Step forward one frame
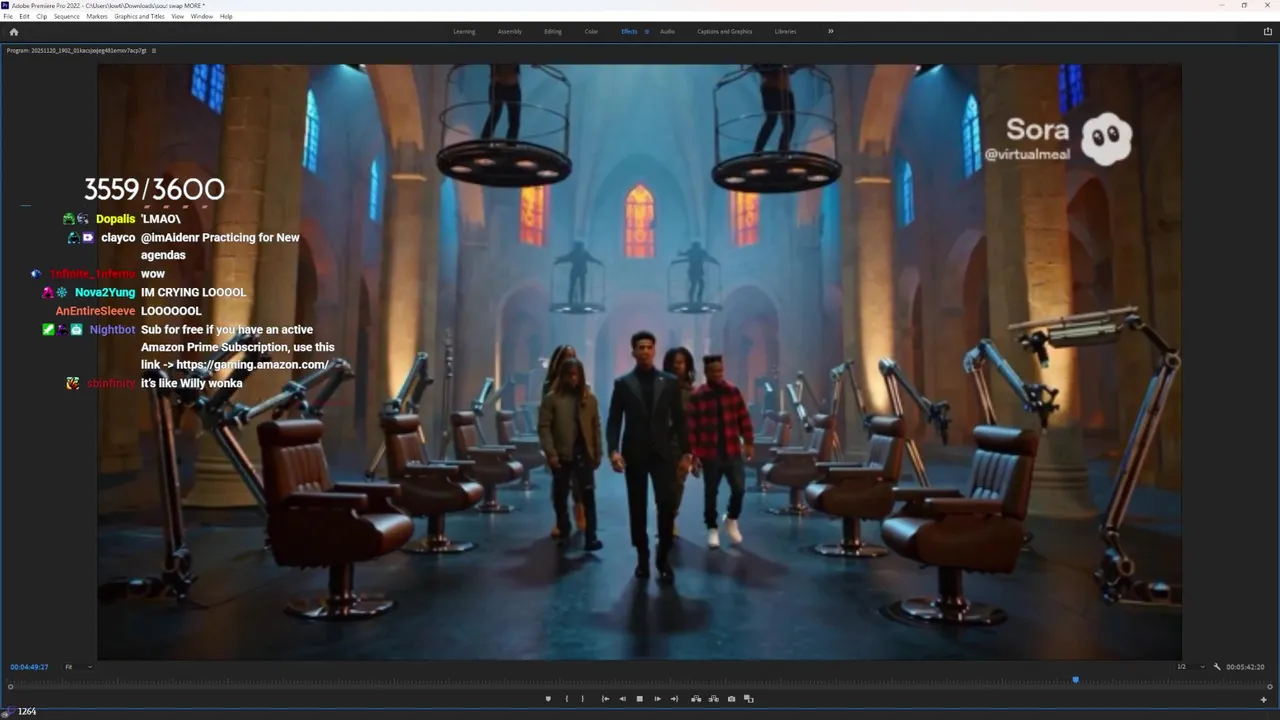 tap(657, 699)
